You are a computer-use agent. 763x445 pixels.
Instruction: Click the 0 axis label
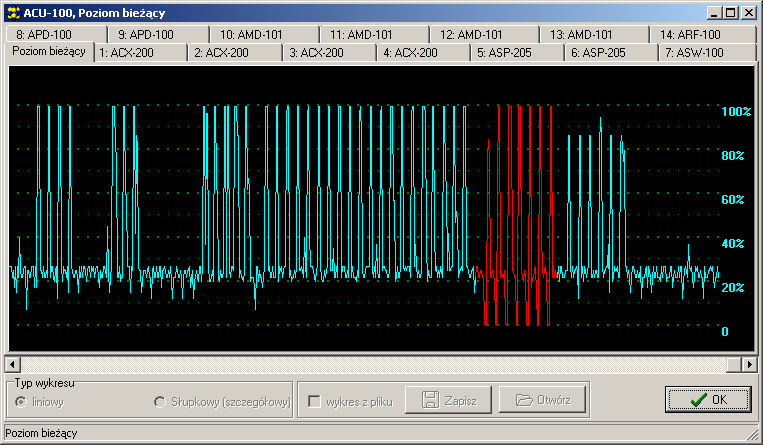(x=725, y=332)
